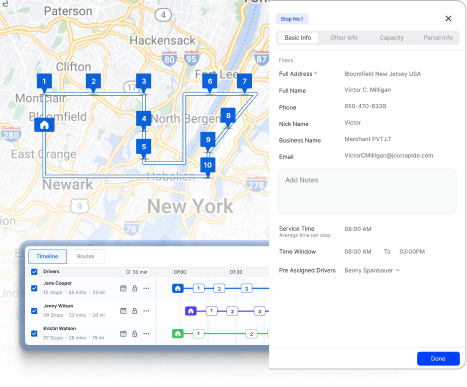The image size is (467, 387).
Task: Click stop 1 on Kristin Watson timeline
Action: (x=199, y=333)
